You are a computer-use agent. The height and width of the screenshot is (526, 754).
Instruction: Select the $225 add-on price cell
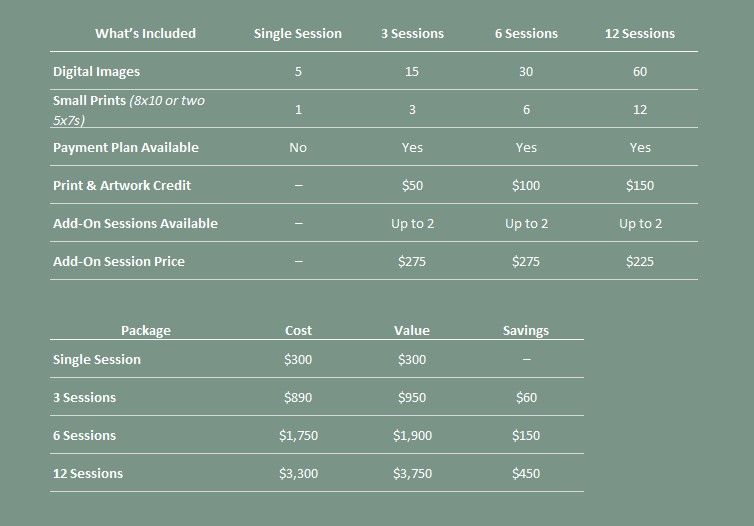(x=640, y=262)
